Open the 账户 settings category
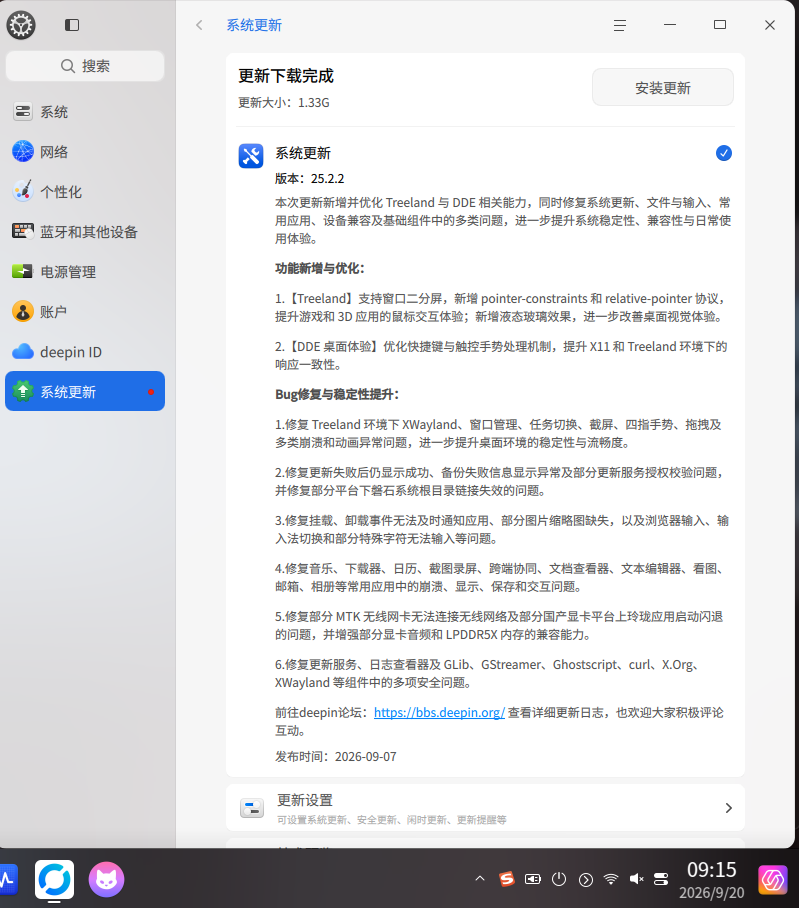Screen dimensions: 799x908 [85, 312]
